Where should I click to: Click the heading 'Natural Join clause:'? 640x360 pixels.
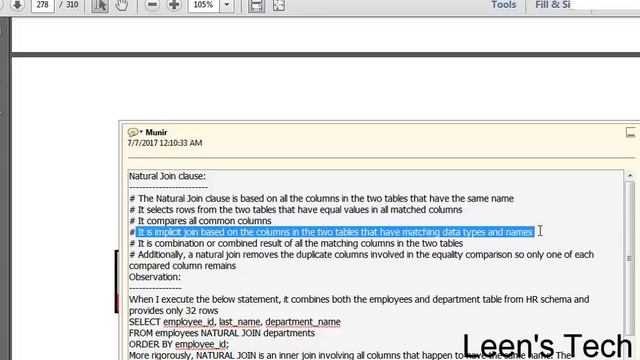click(167, 176)
